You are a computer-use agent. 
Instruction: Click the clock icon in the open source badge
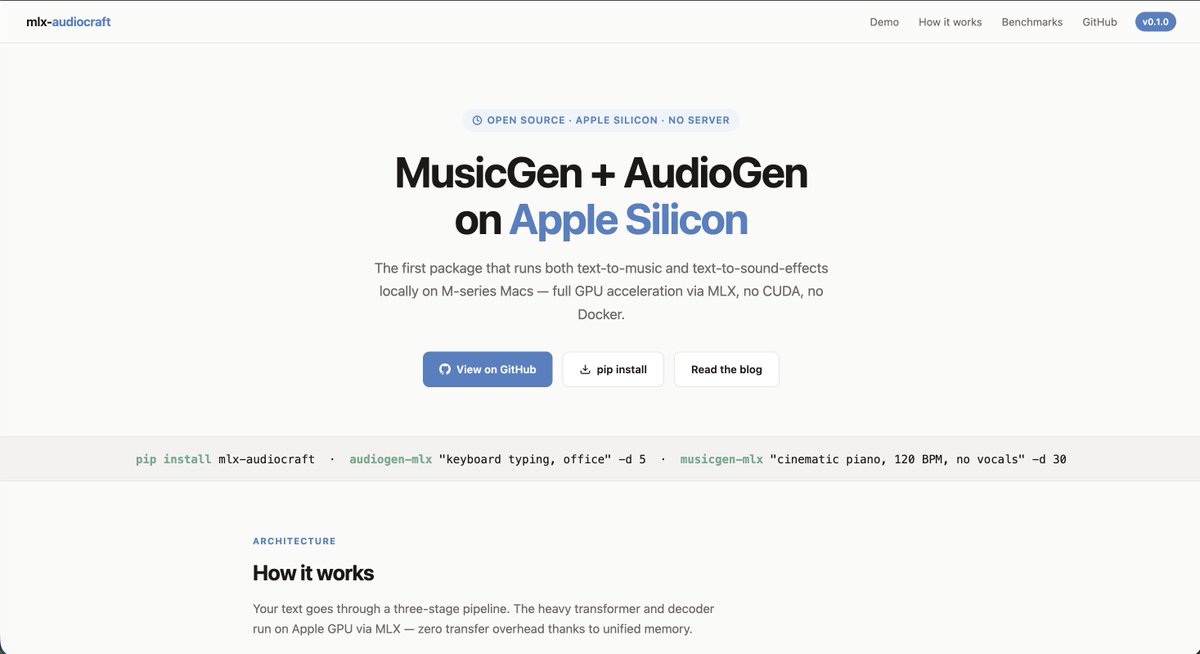477,120
